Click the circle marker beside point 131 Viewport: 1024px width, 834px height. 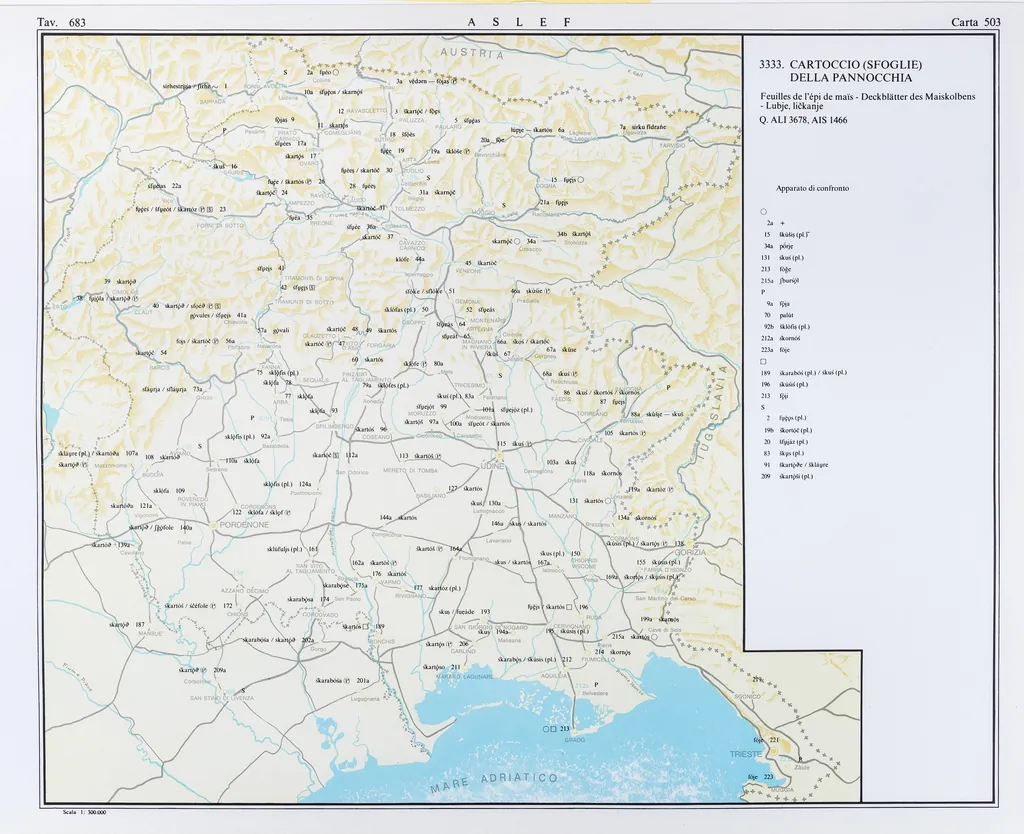[609, 500]
